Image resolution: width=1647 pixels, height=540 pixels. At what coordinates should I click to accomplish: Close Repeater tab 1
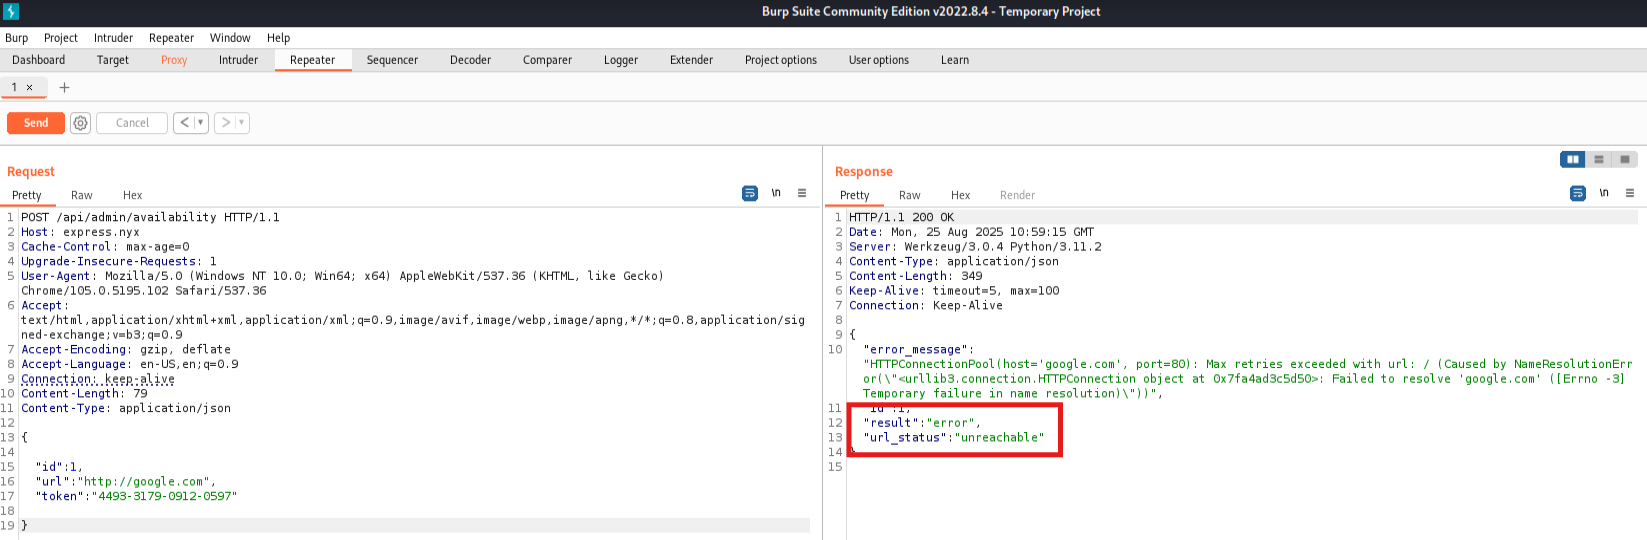(x=30, y=88)
